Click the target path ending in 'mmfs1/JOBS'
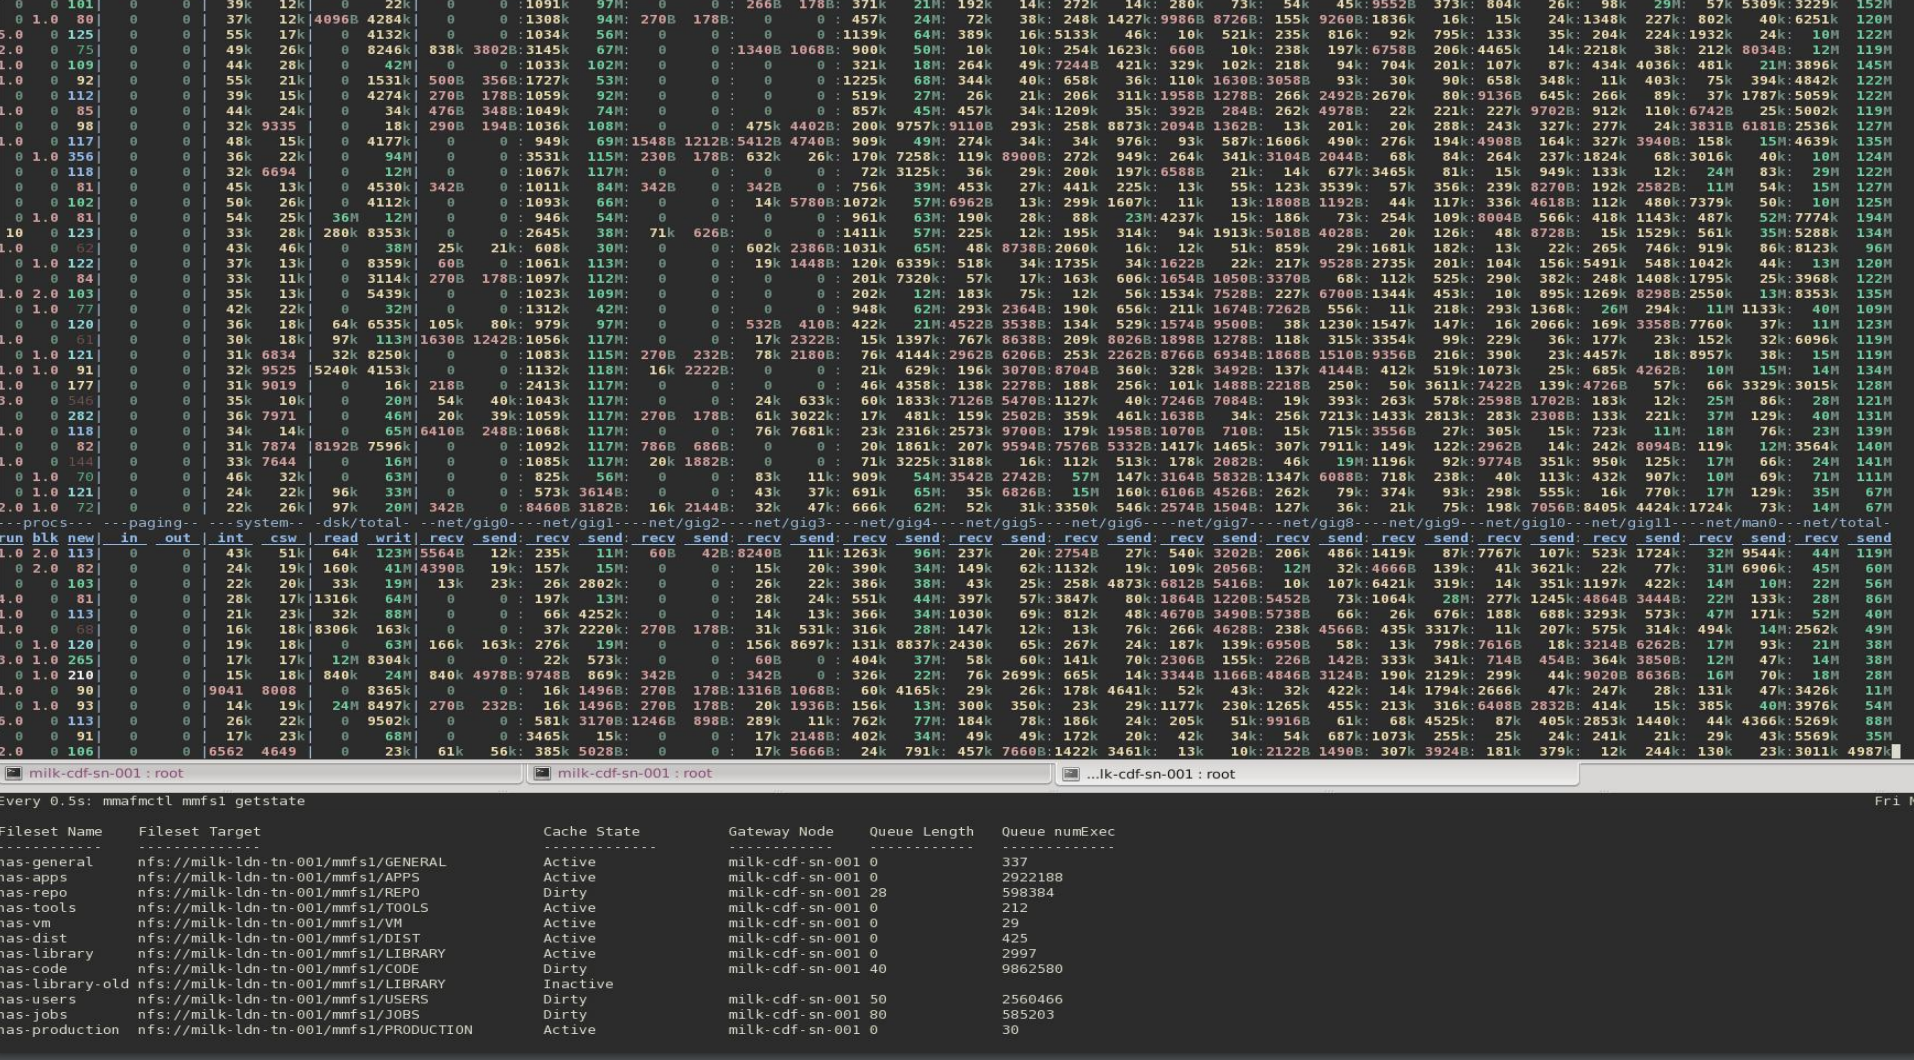Screen dimensions: 1914x1060 [x=279, y=1014]
